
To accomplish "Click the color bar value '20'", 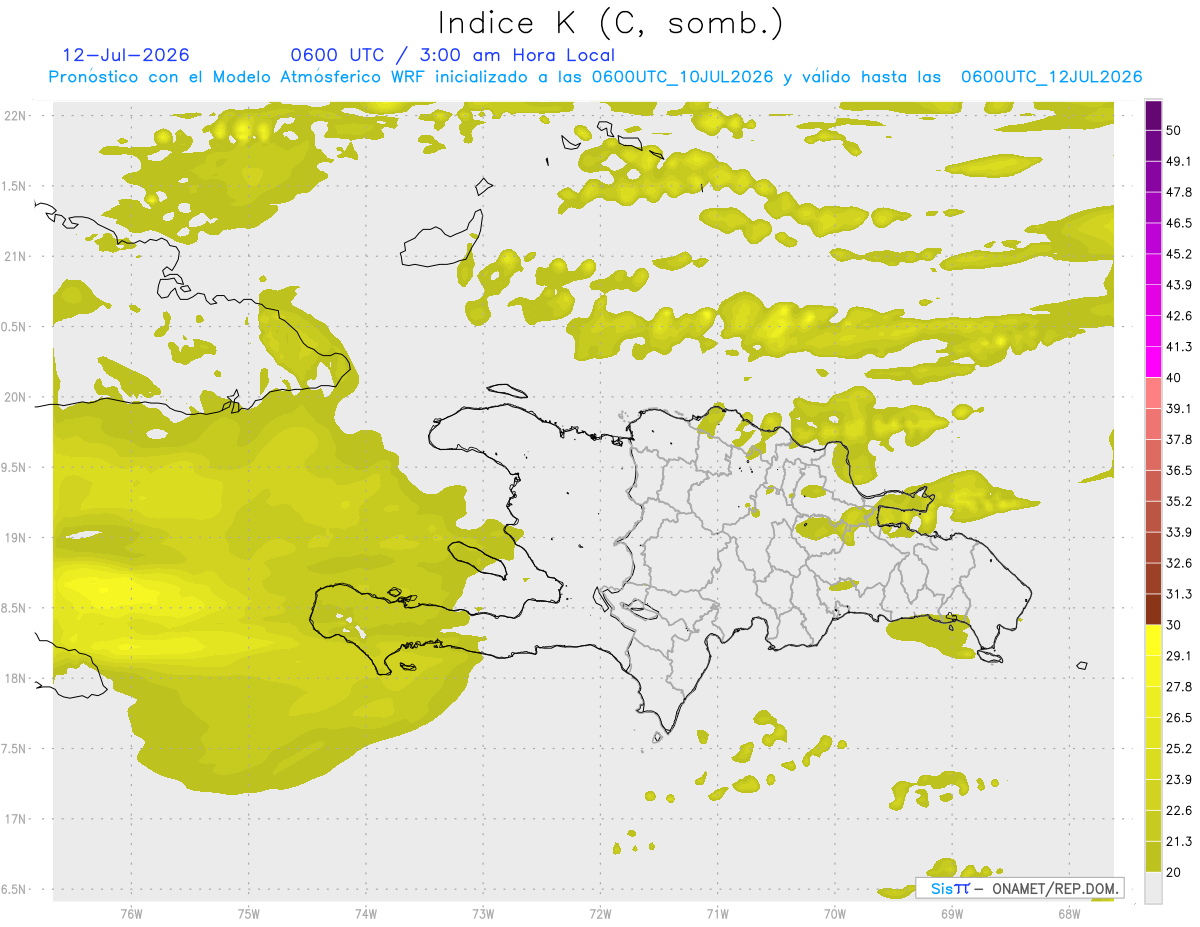I will coord(1175,873).
